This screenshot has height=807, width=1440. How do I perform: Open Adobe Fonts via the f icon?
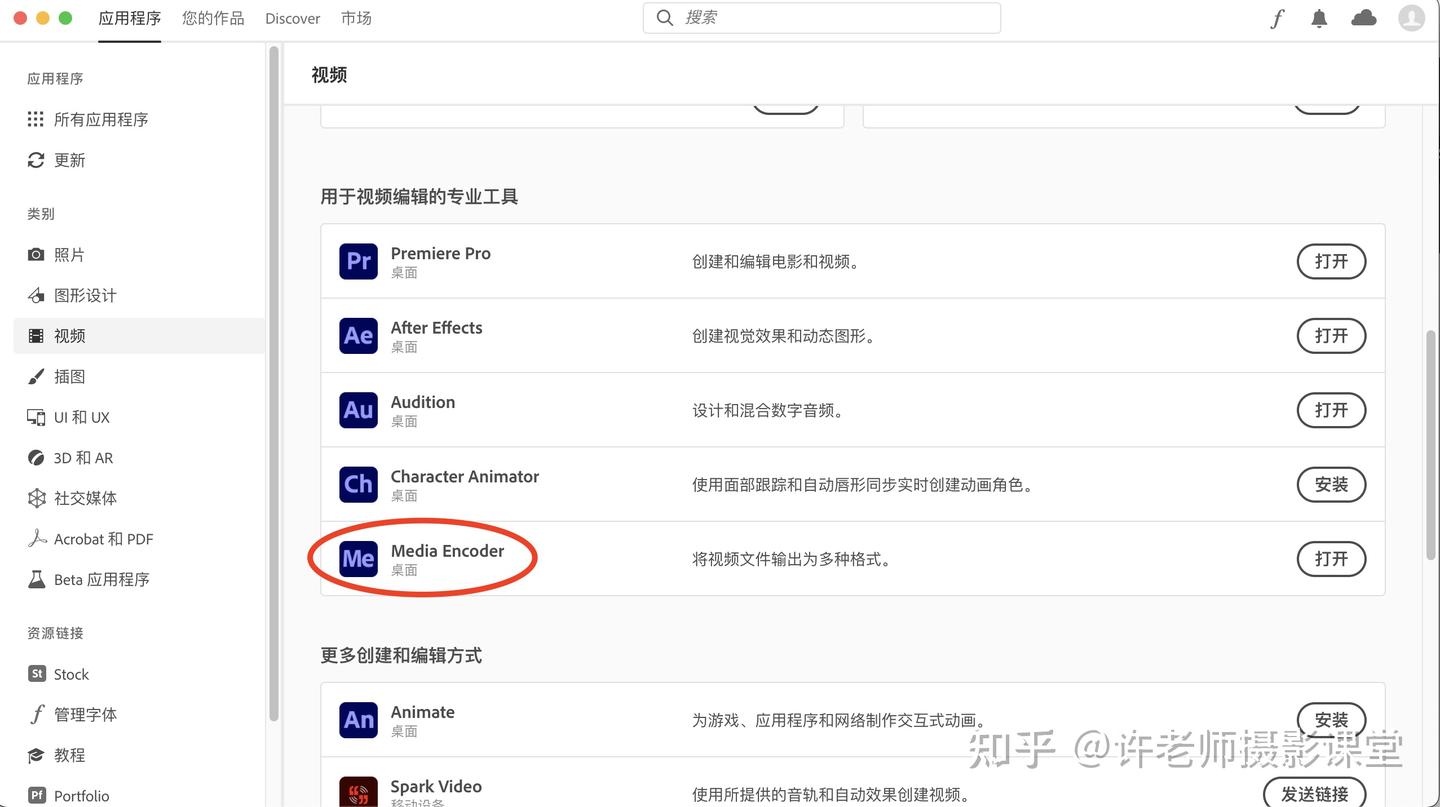click(x=1277, y=17)
